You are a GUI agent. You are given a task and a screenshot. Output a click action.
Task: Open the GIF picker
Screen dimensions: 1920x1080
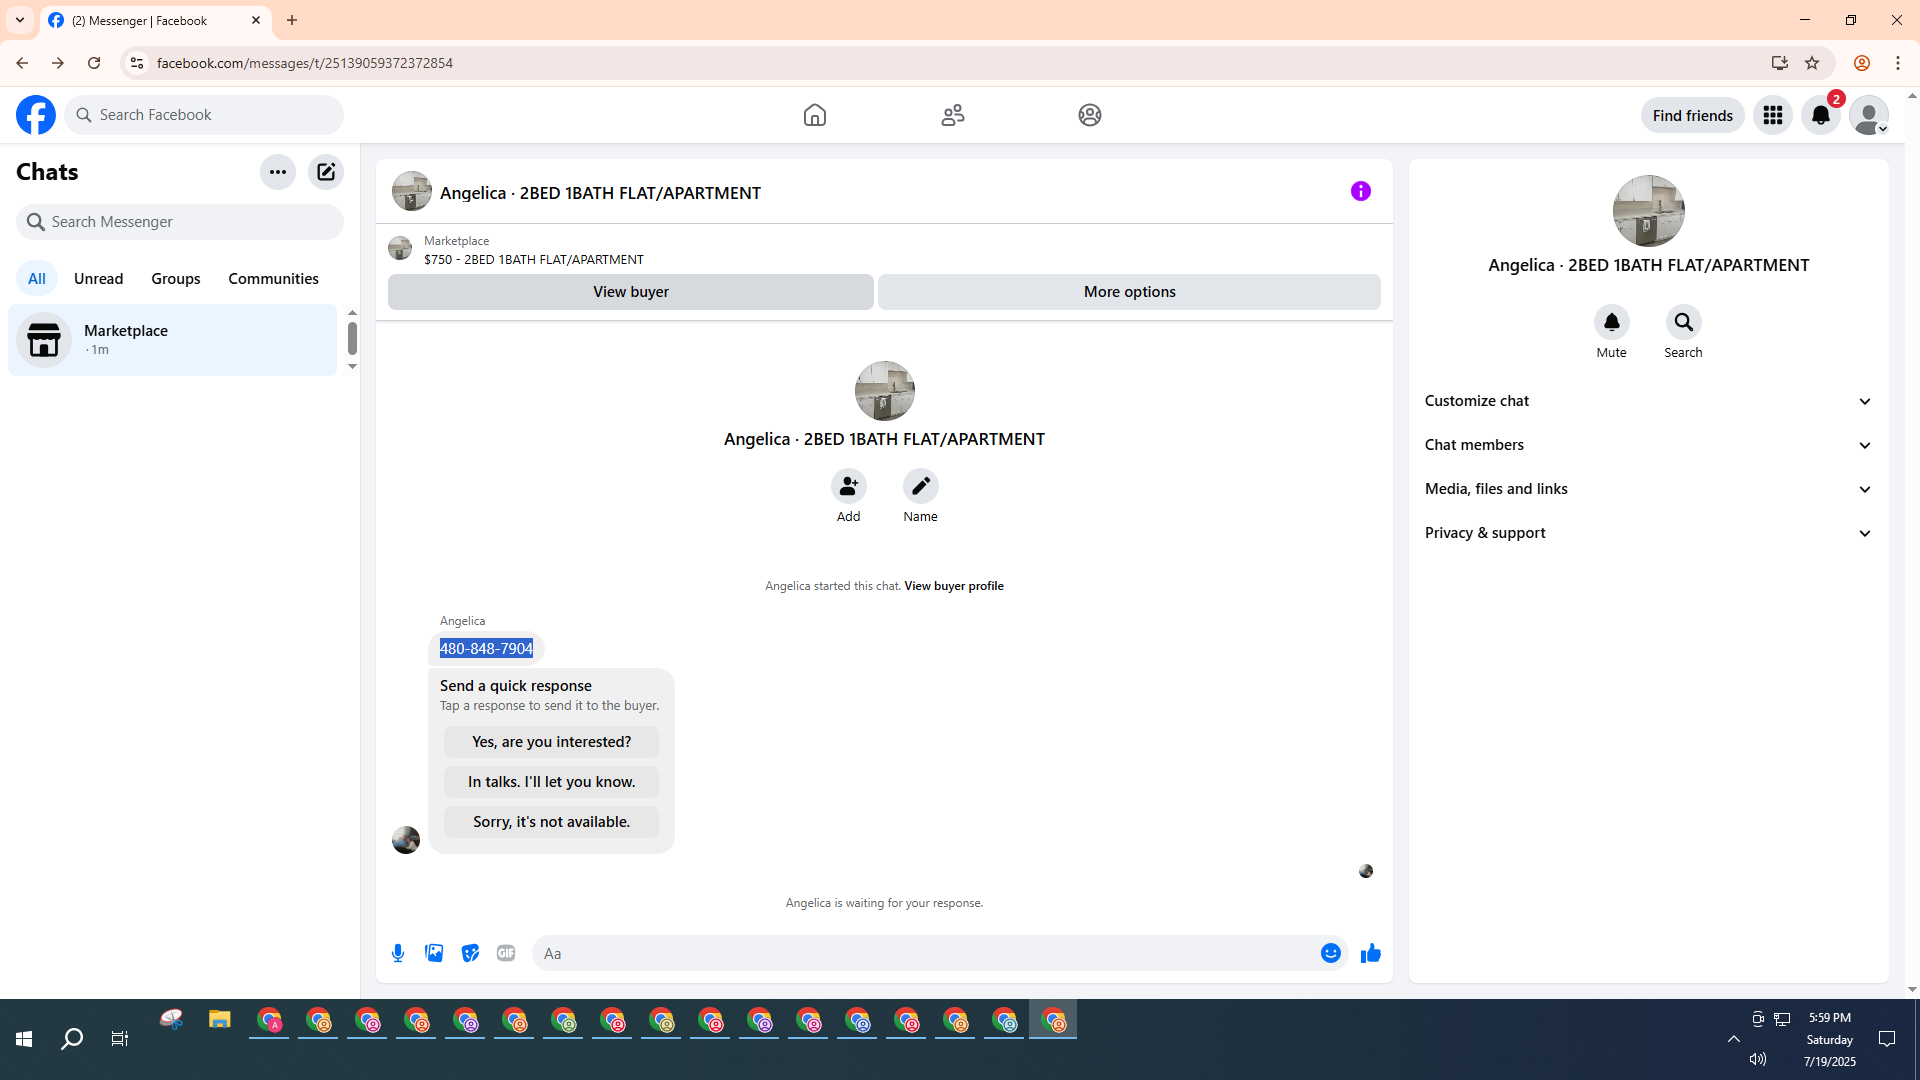[506, 953]
